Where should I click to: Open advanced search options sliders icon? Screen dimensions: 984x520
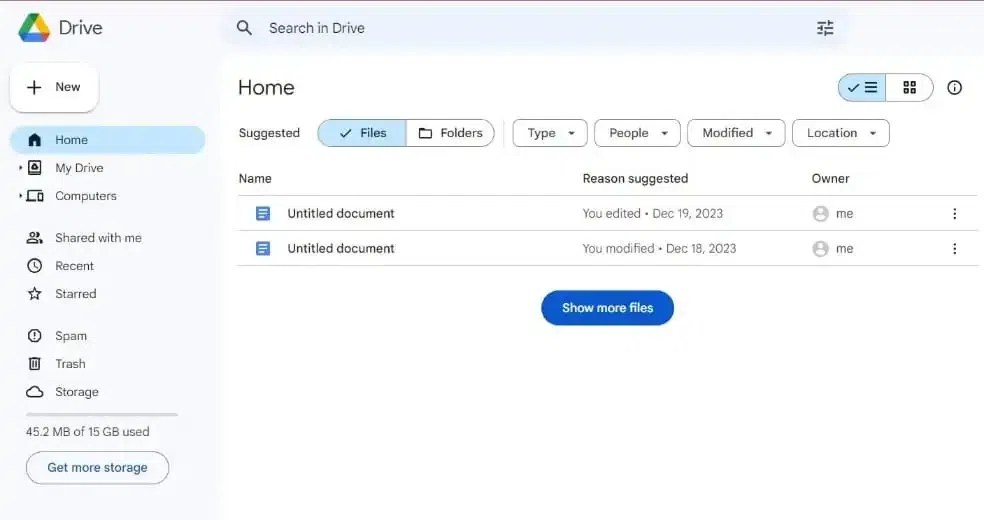coord(825,28)
